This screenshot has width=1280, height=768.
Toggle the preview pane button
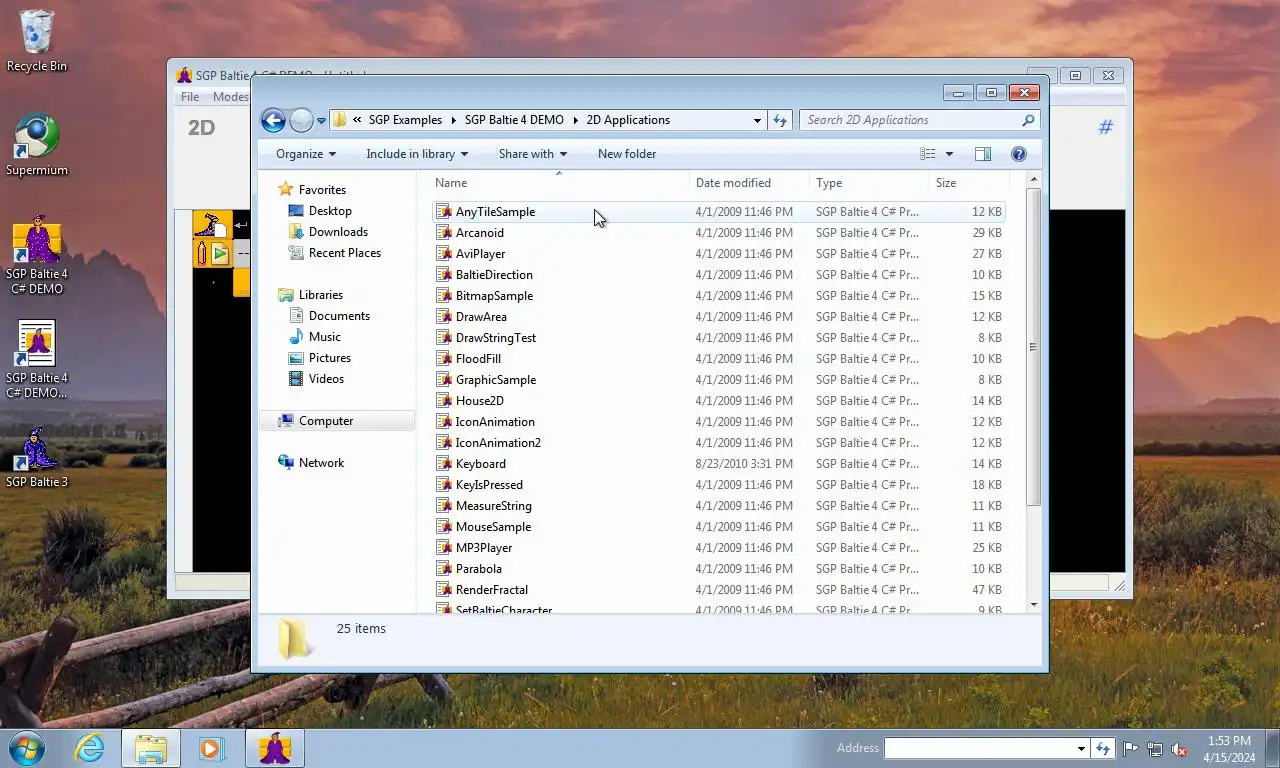[x=983, y=154]
